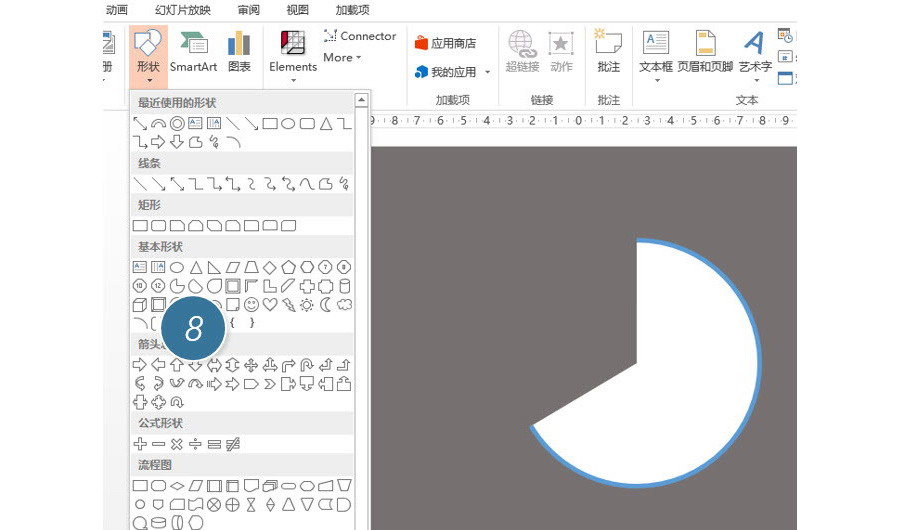The height and width of the screenshot is (530, 900).
Task: Click the 图表 chart icon
Action: 239,52
